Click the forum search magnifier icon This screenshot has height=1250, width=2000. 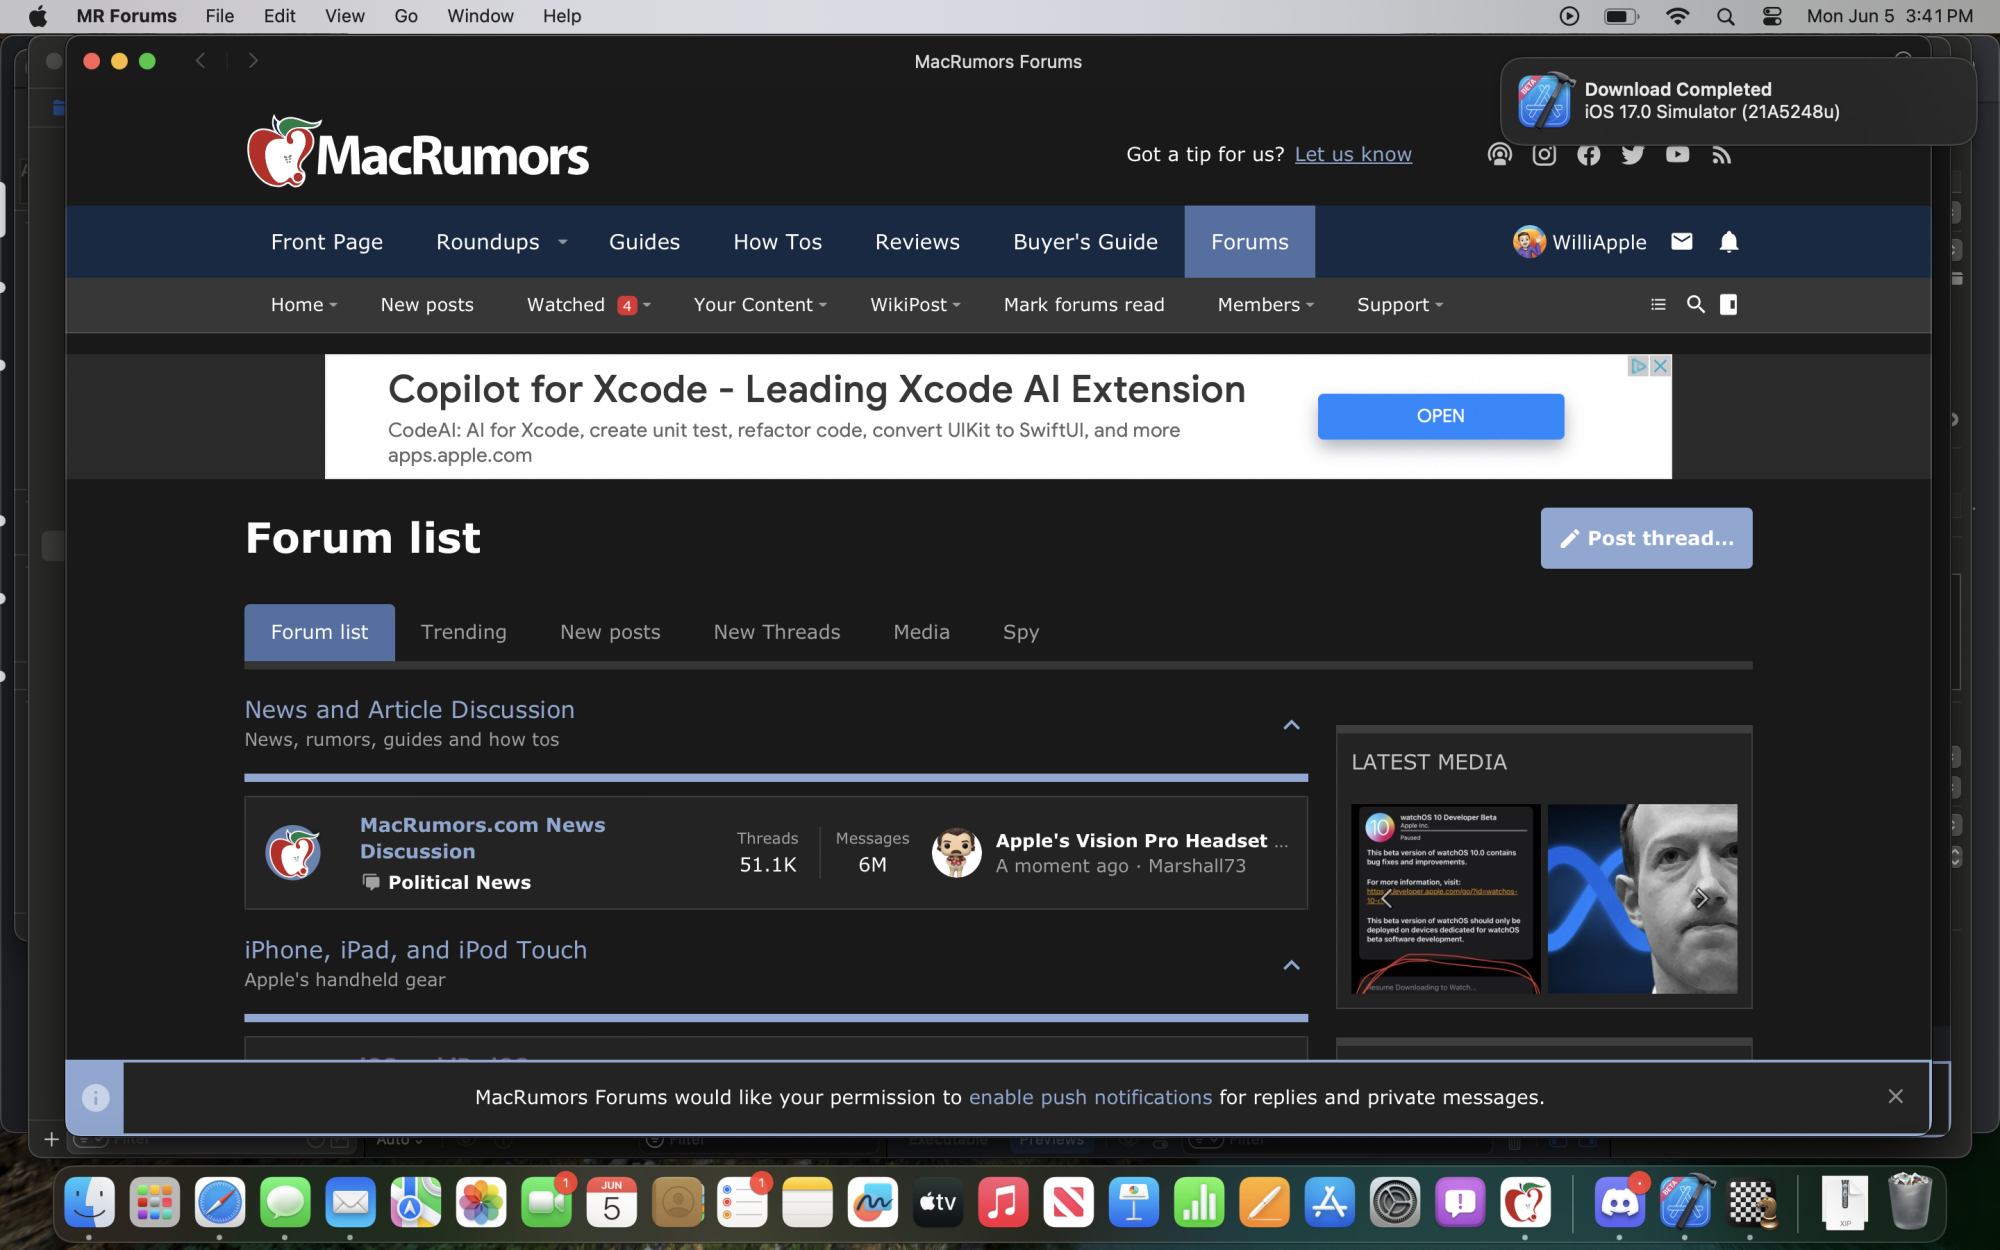1695,304
